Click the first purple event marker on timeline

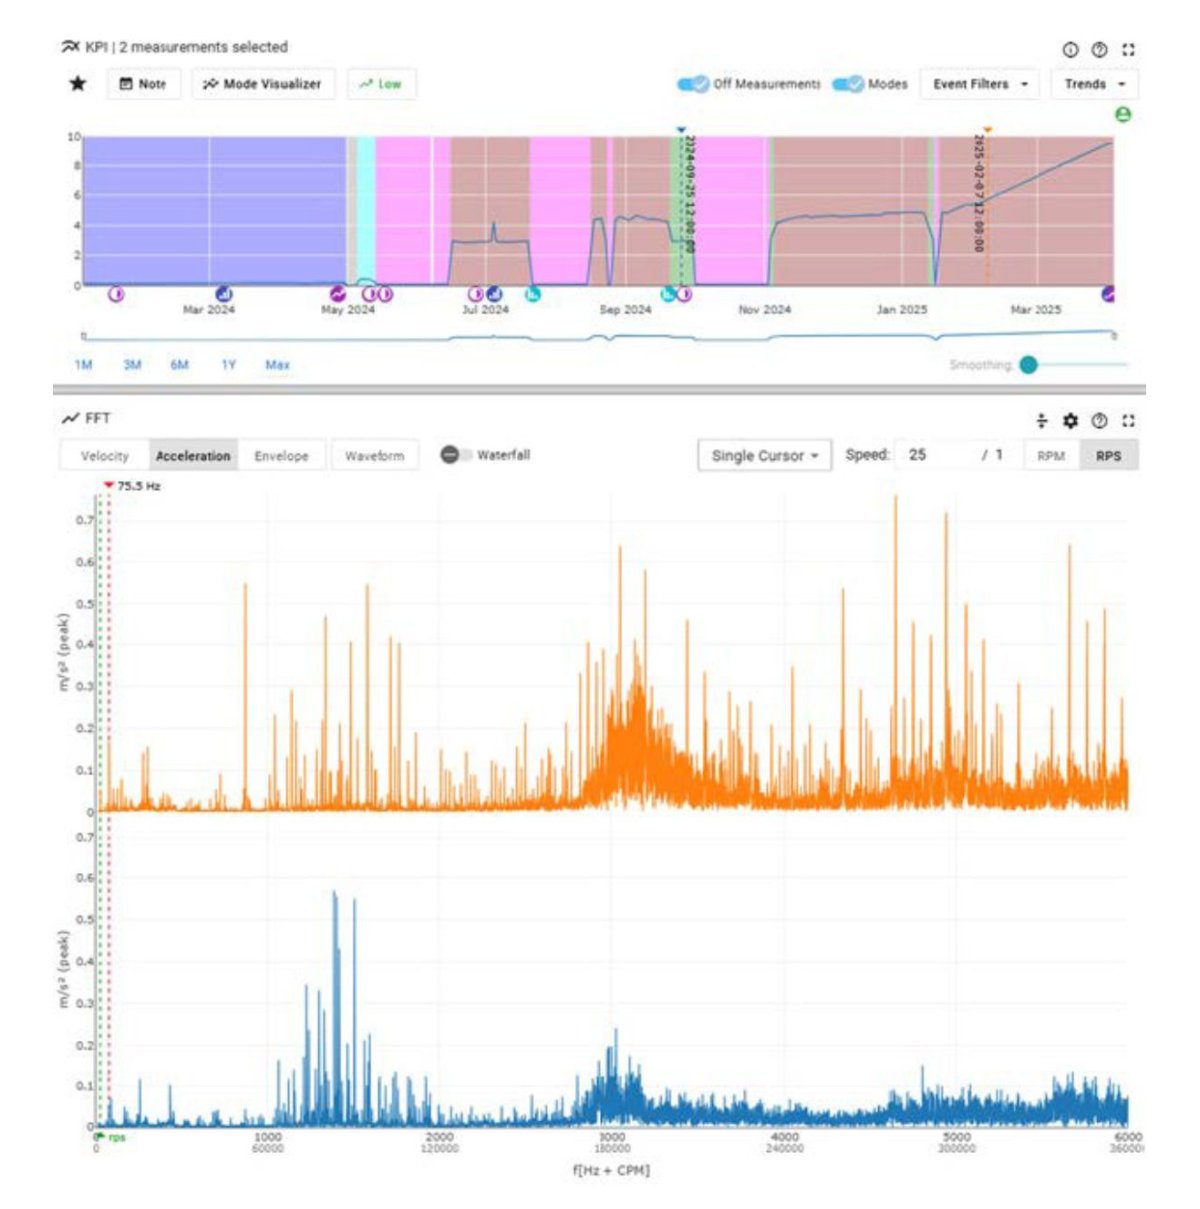[x=117, y=294]
